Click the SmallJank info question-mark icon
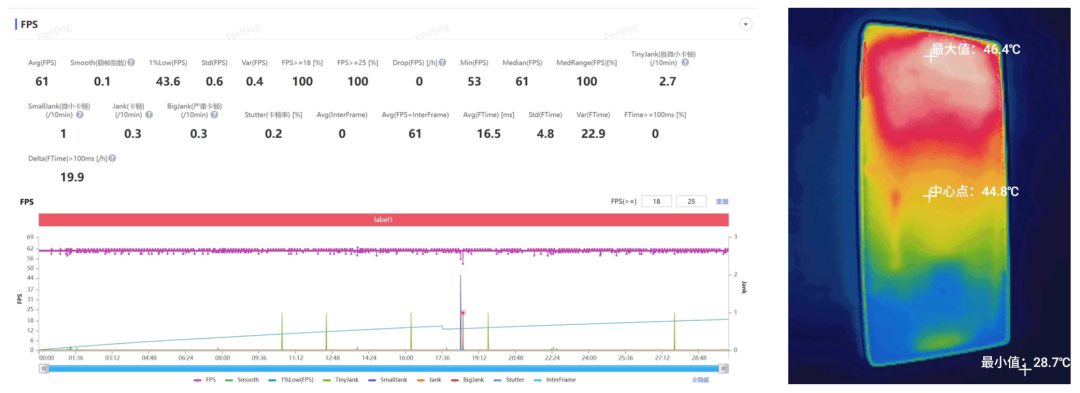Screen dimensions: 1080x393 (79, 115)
